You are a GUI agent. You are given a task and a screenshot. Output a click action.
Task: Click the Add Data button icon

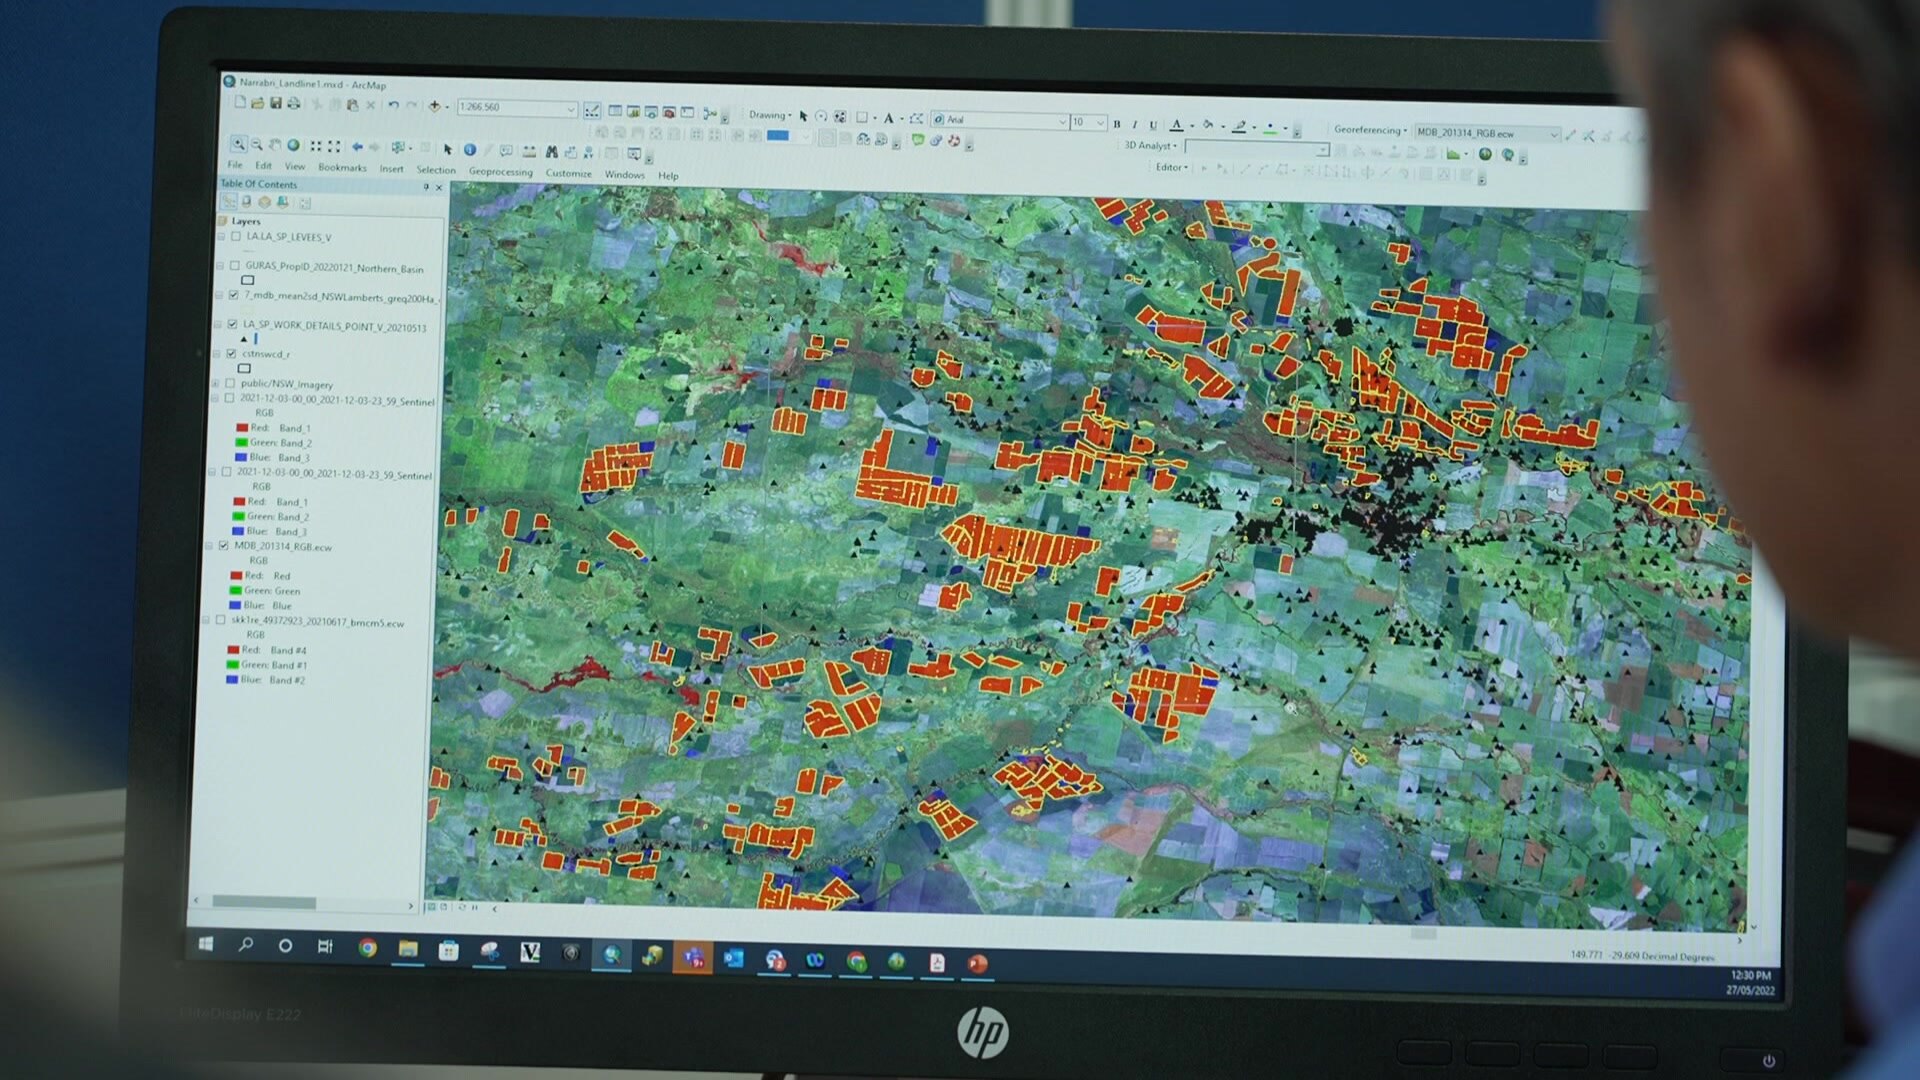pyautogui.click(x=434, y=106)
